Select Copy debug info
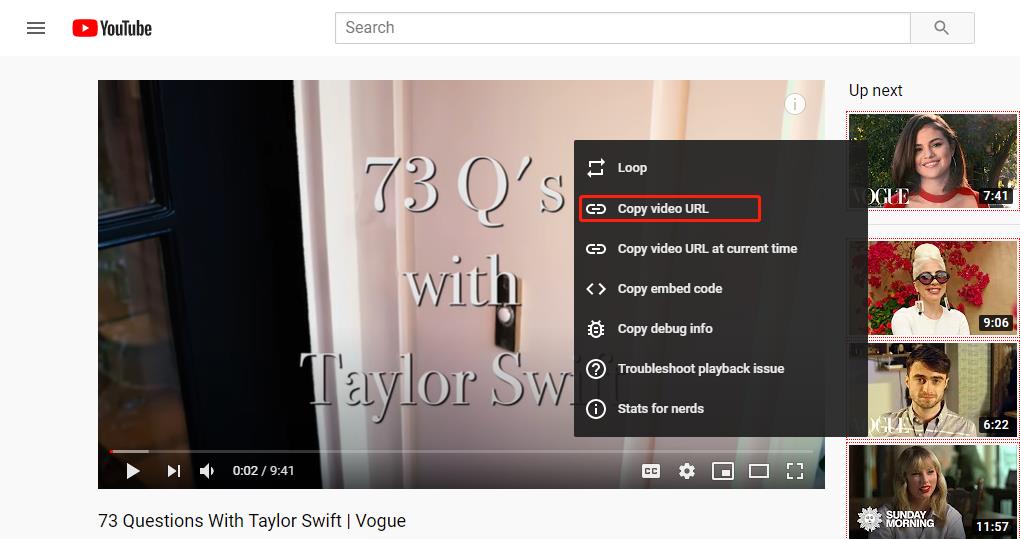The width and height of the screenshot is (1020, 539). click(x=721, y=328)
